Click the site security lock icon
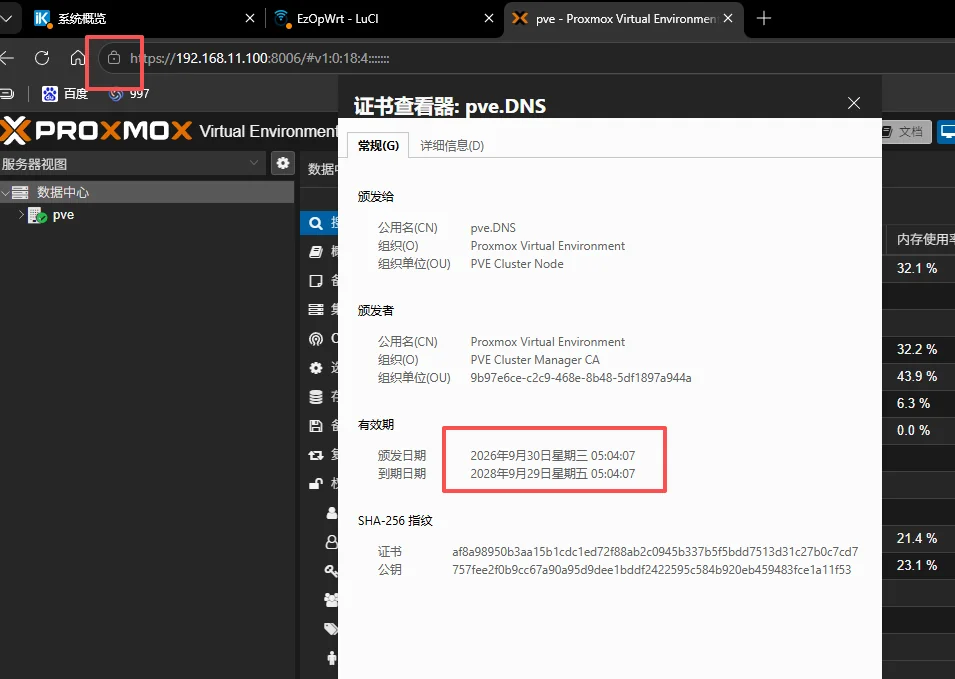This screenshot has width=955, height=679. pyautogui.click(x=114, y=58)
